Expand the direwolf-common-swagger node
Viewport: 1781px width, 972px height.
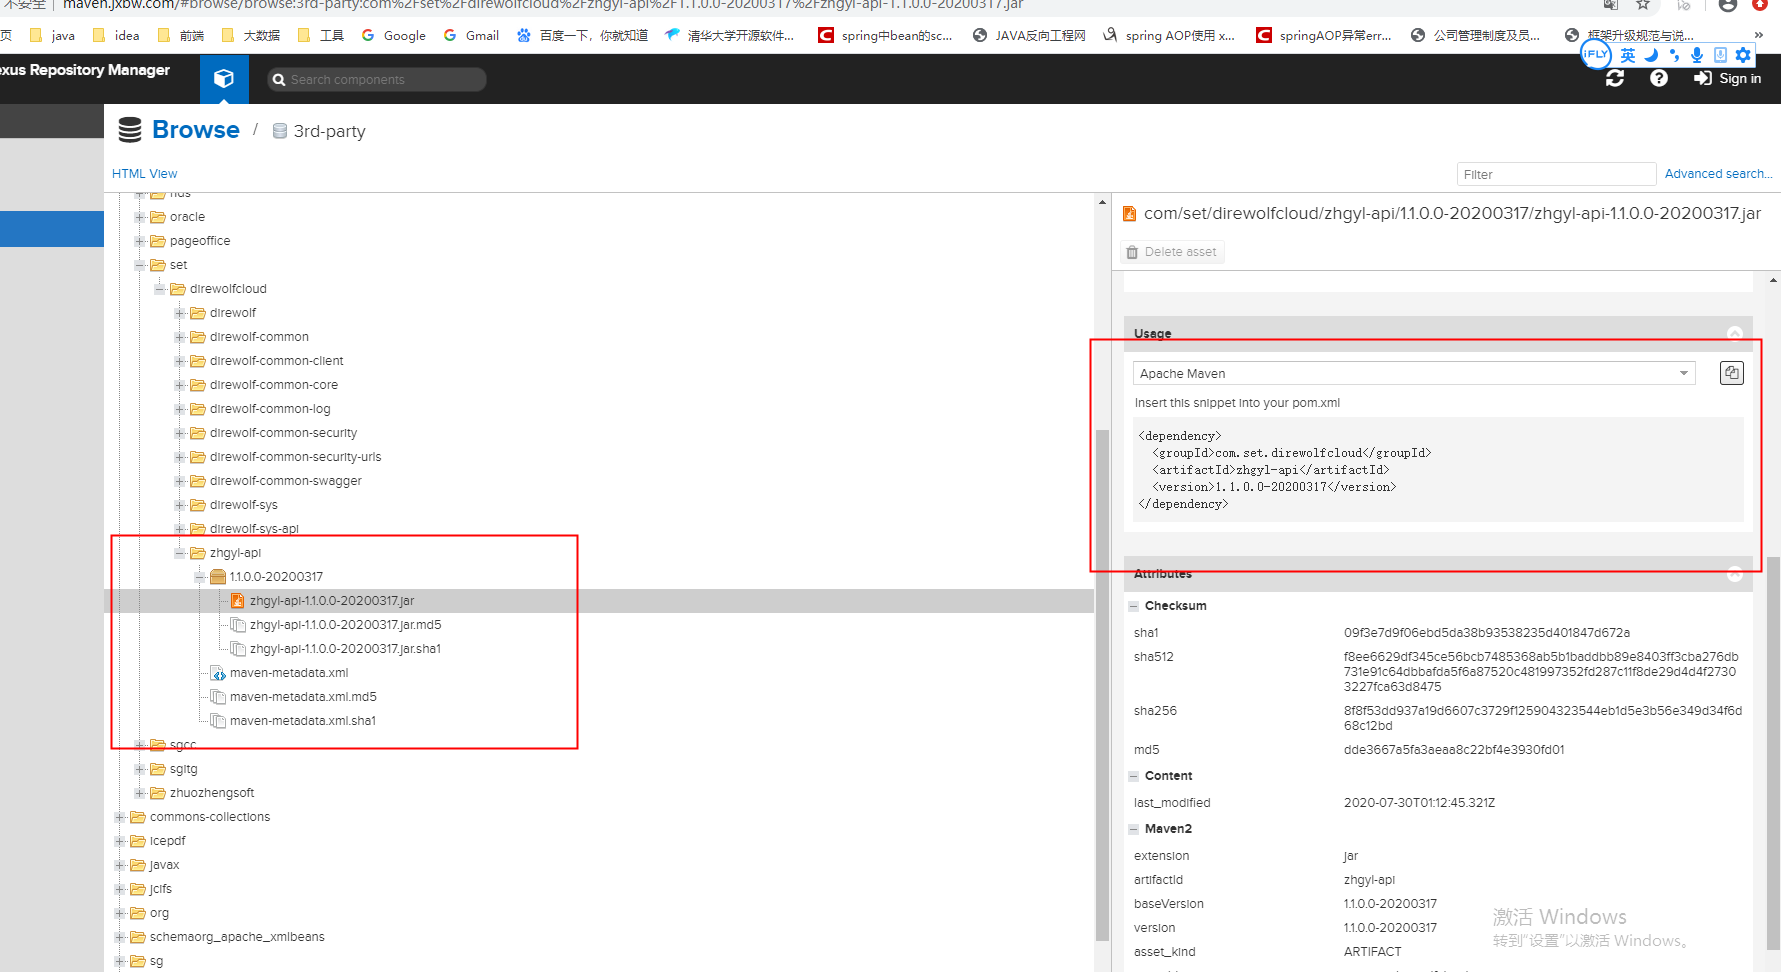tap(181, 481)
